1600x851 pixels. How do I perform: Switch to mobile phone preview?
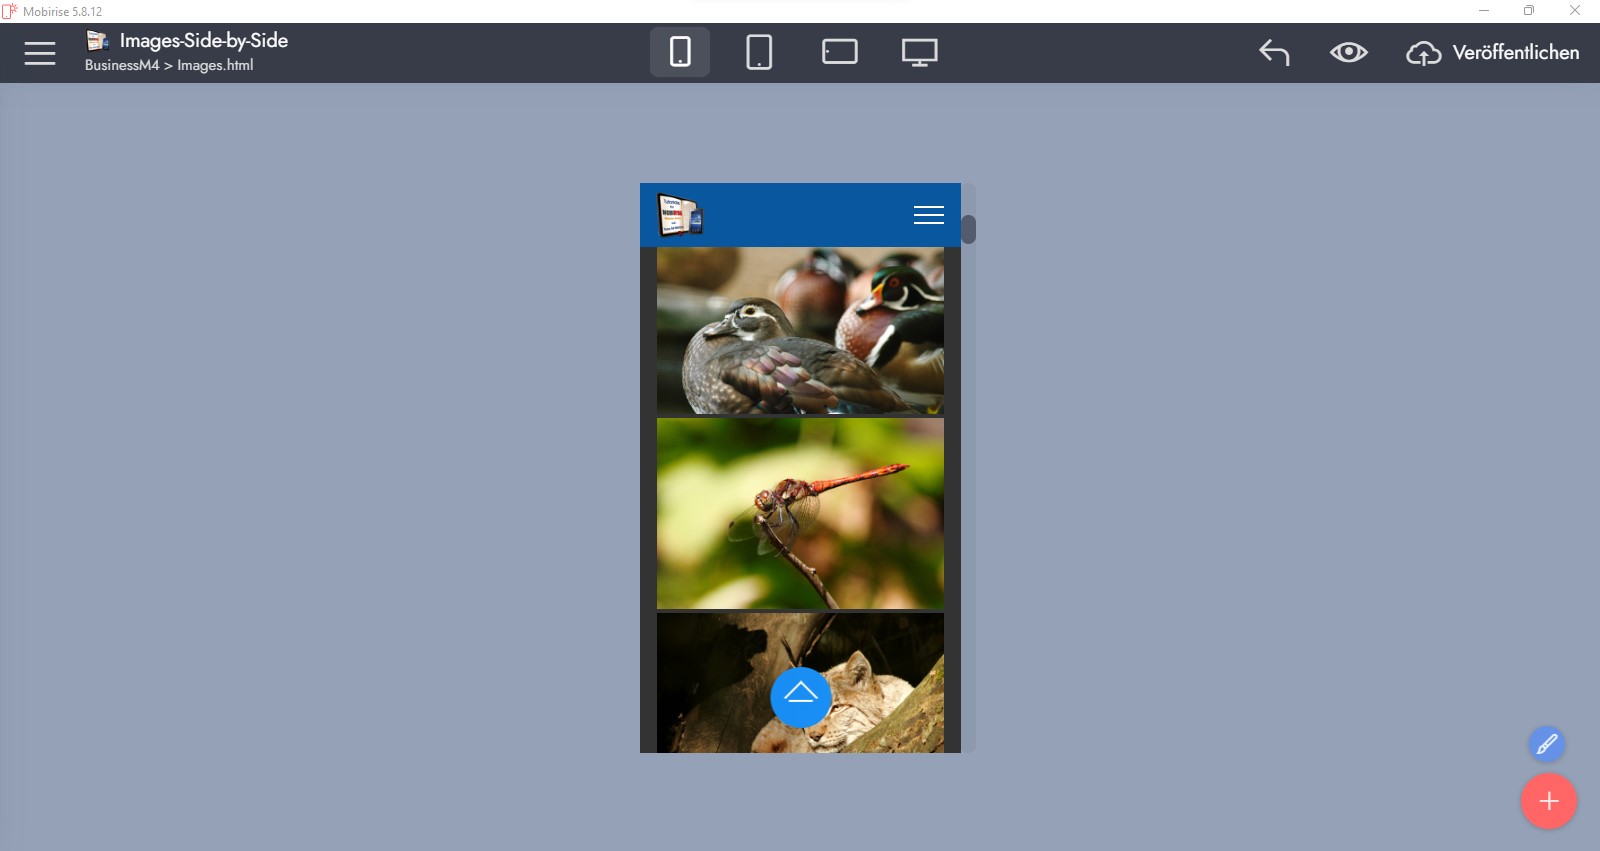pyautogui.click(x=680, y=52)
